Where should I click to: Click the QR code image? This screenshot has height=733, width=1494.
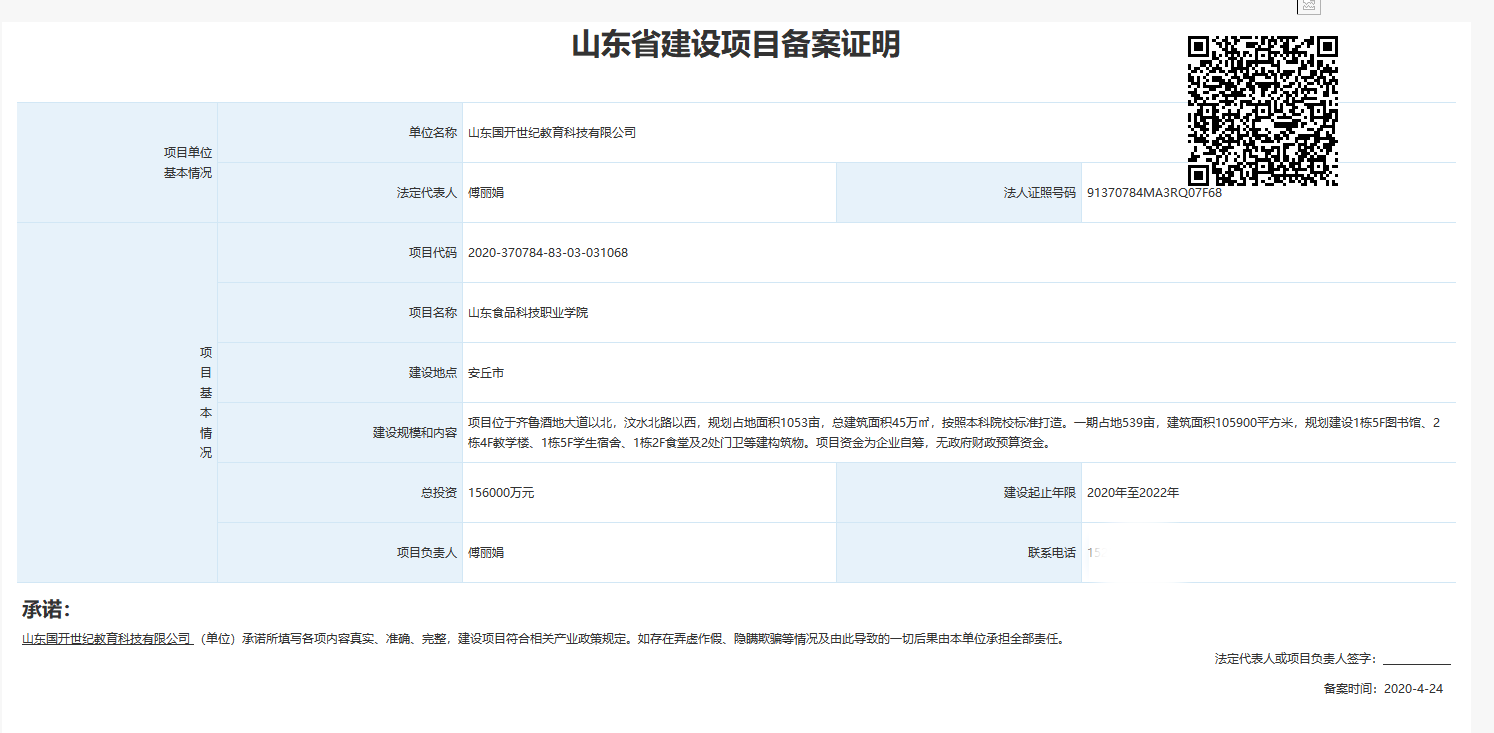pyautogui.click(x=1263, y=110)
